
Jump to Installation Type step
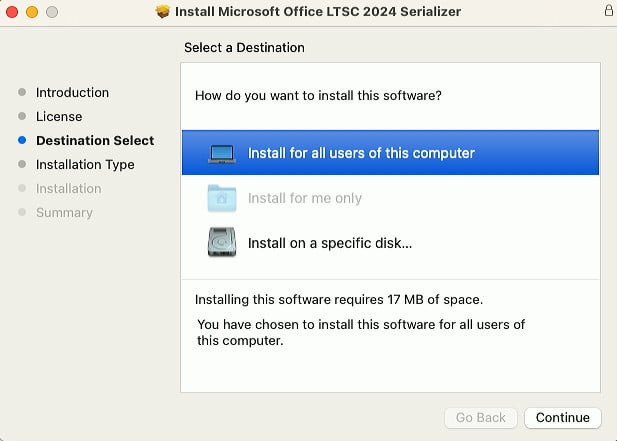(85, 164)
